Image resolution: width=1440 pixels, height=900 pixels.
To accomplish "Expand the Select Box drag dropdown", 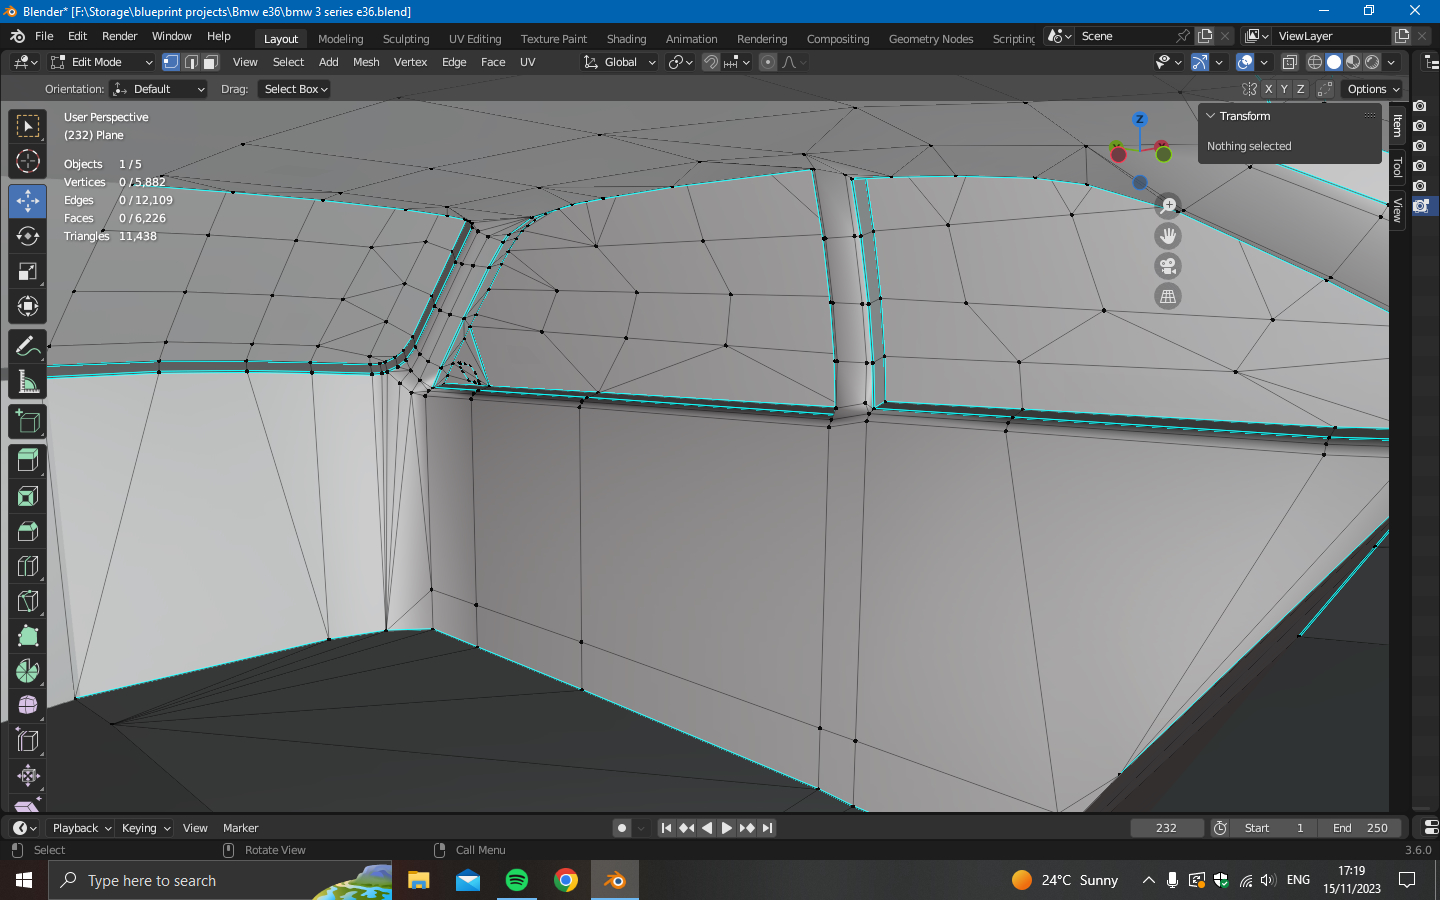I will click(x=296, y=89).
